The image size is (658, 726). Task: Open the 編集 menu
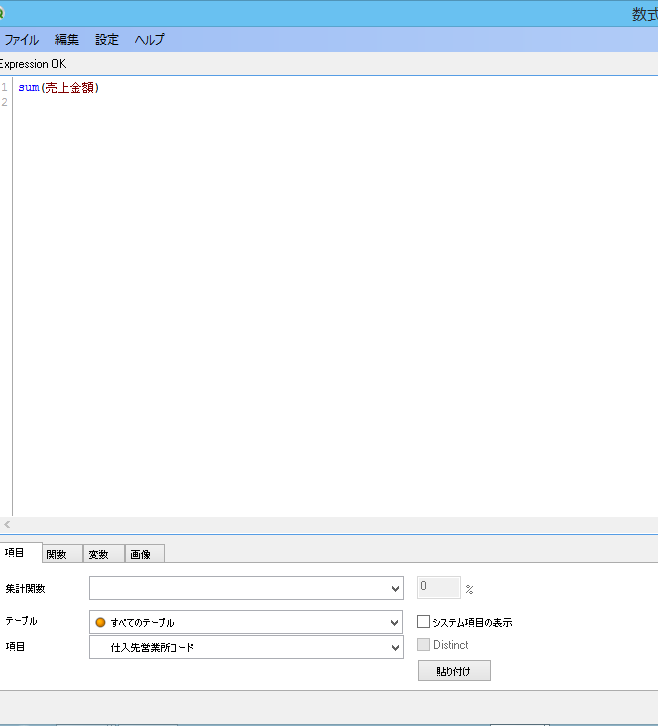67,40
